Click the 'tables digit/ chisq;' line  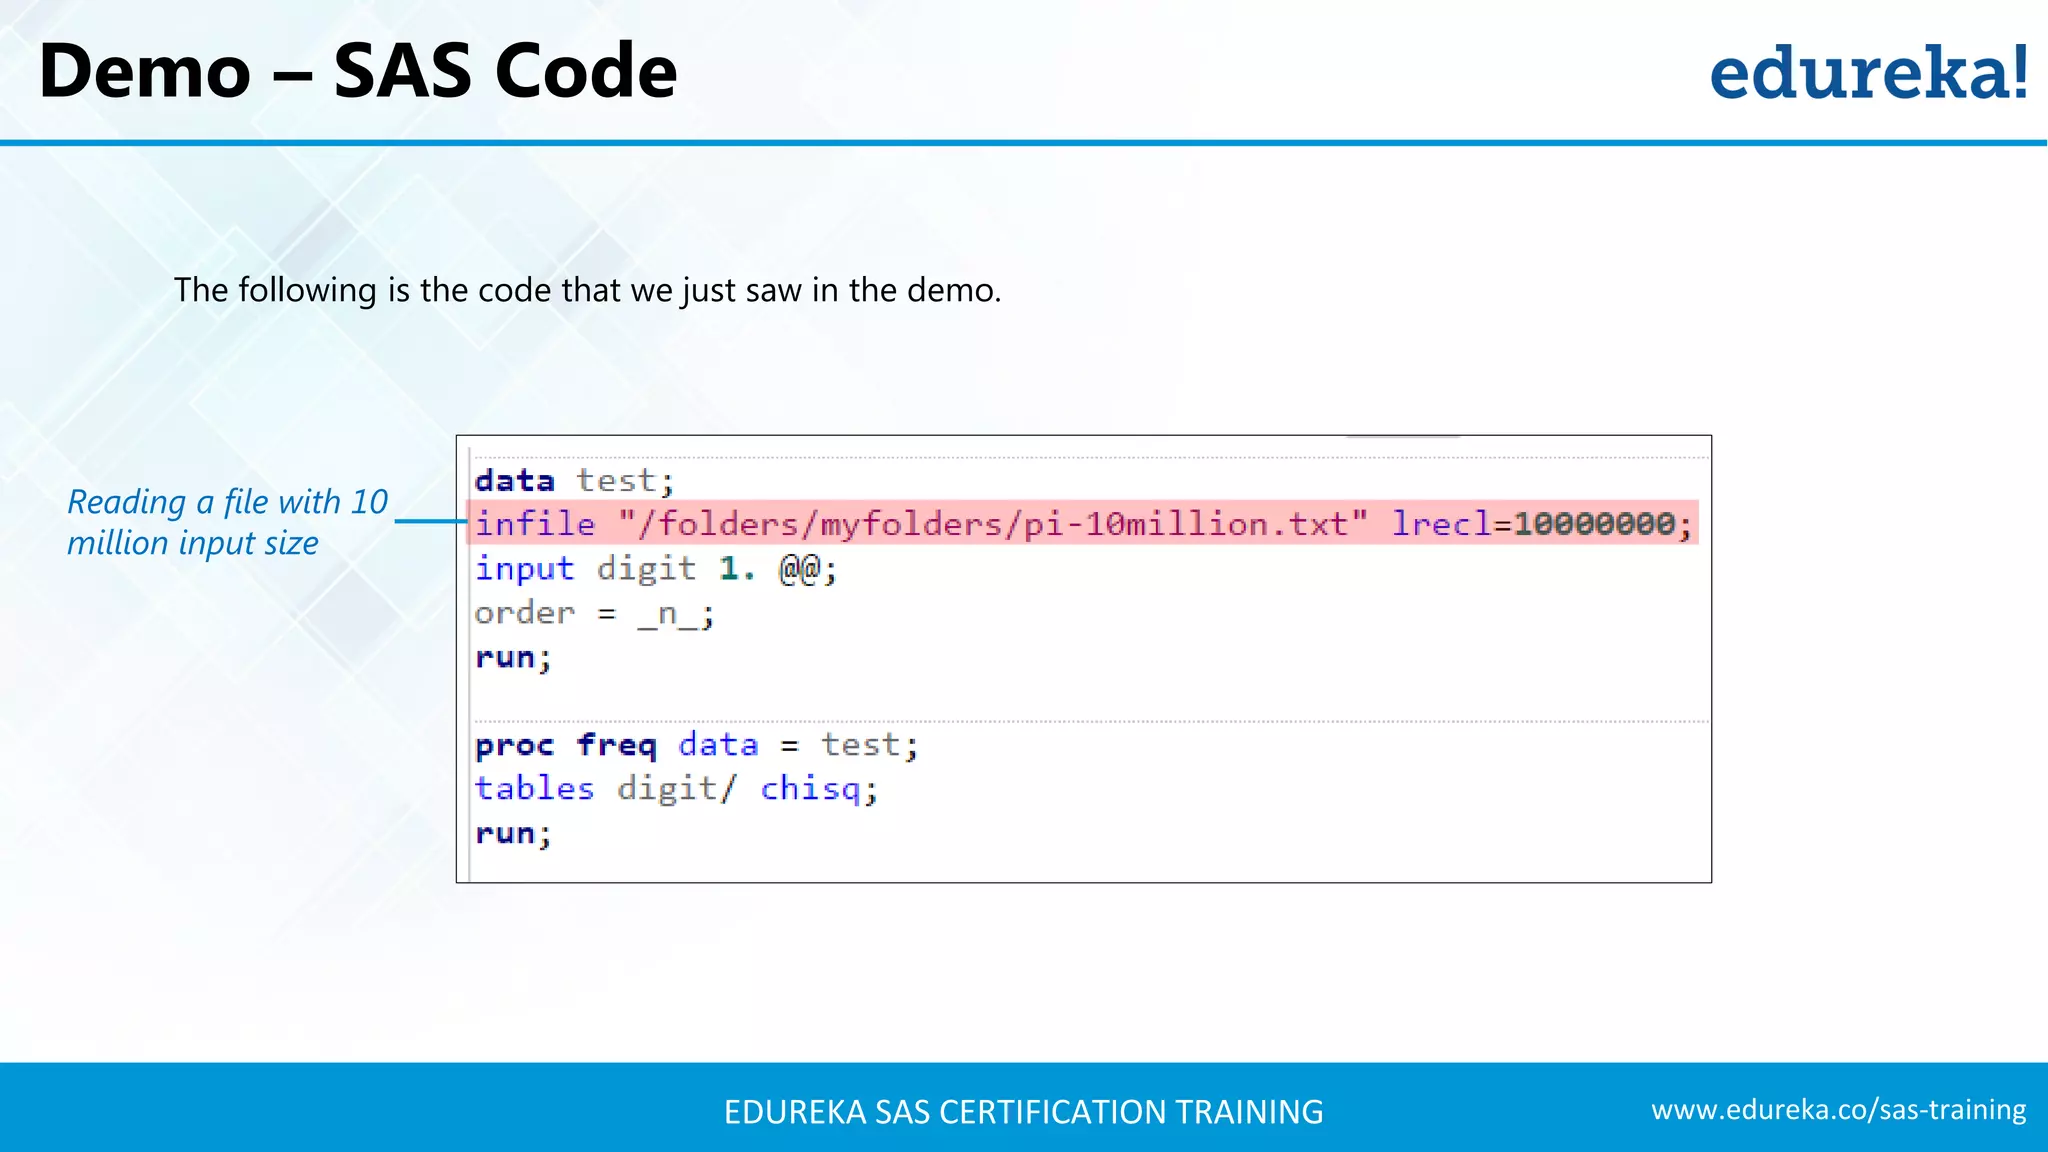point(677,789)
